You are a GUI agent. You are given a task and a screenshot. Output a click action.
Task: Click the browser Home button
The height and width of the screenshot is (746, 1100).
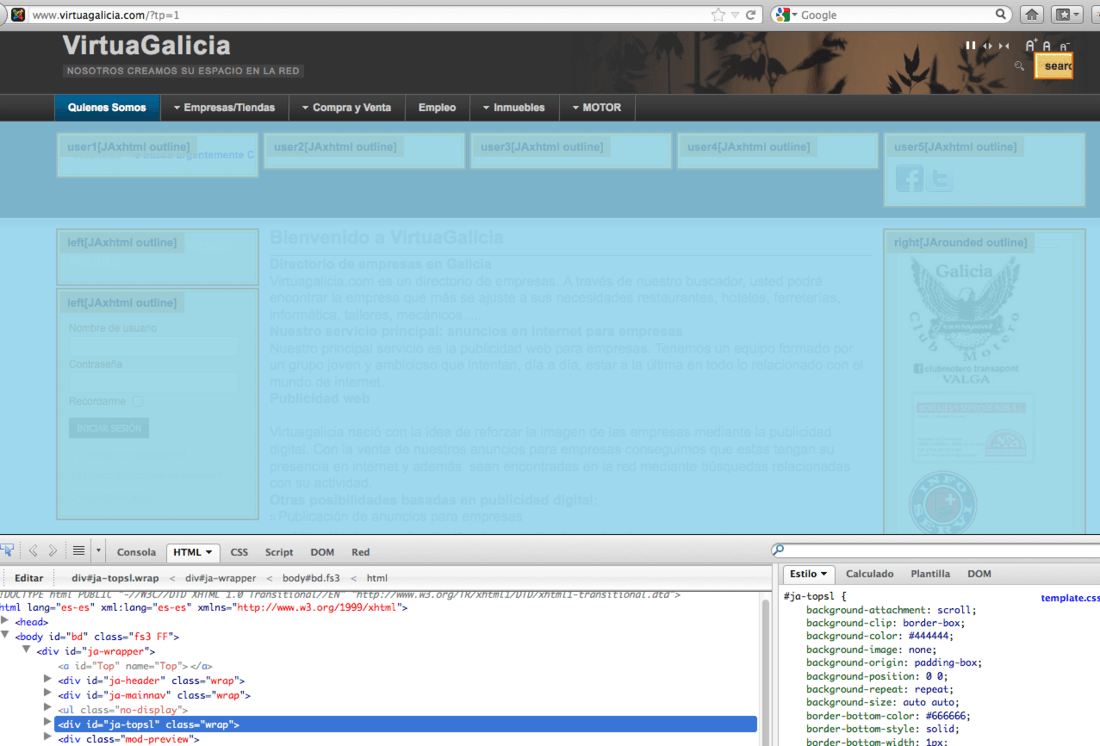(1032, 15)
